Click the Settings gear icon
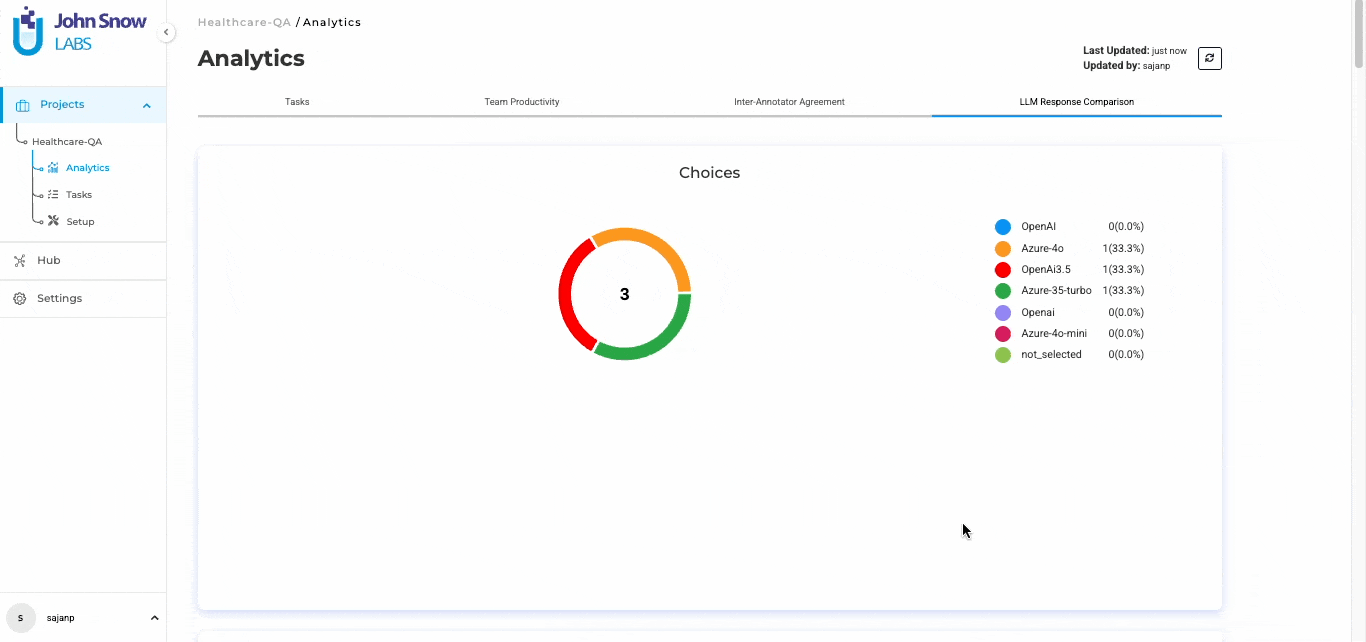 pos(19,298)
